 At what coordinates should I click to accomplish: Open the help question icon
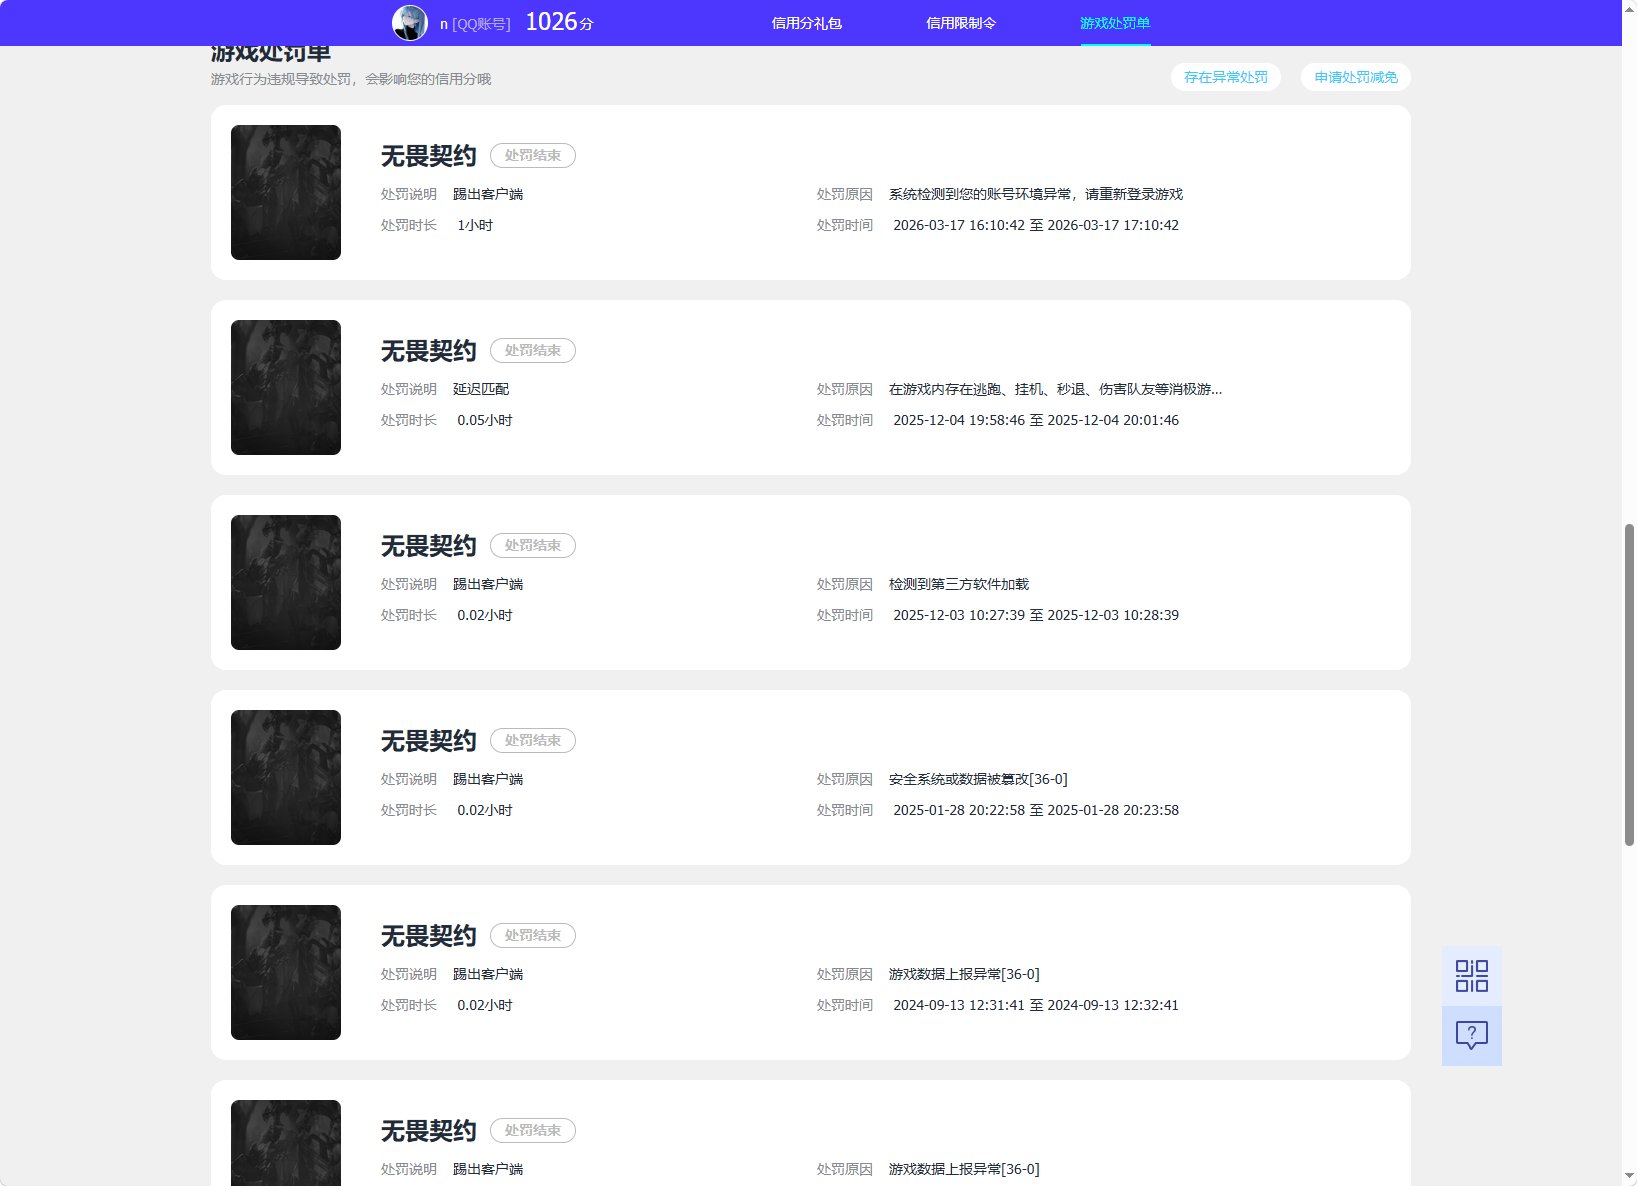pyautogui.click(x=1471, y=1035)
